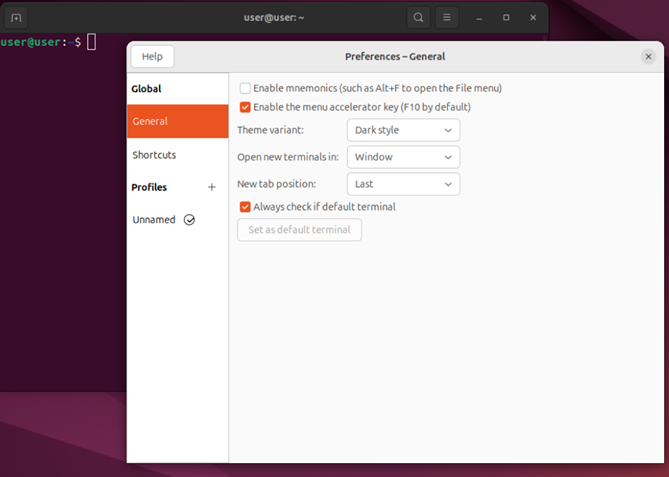
Task: Click the default profile checkmark beside Unnamed
Action: (189, 220)
